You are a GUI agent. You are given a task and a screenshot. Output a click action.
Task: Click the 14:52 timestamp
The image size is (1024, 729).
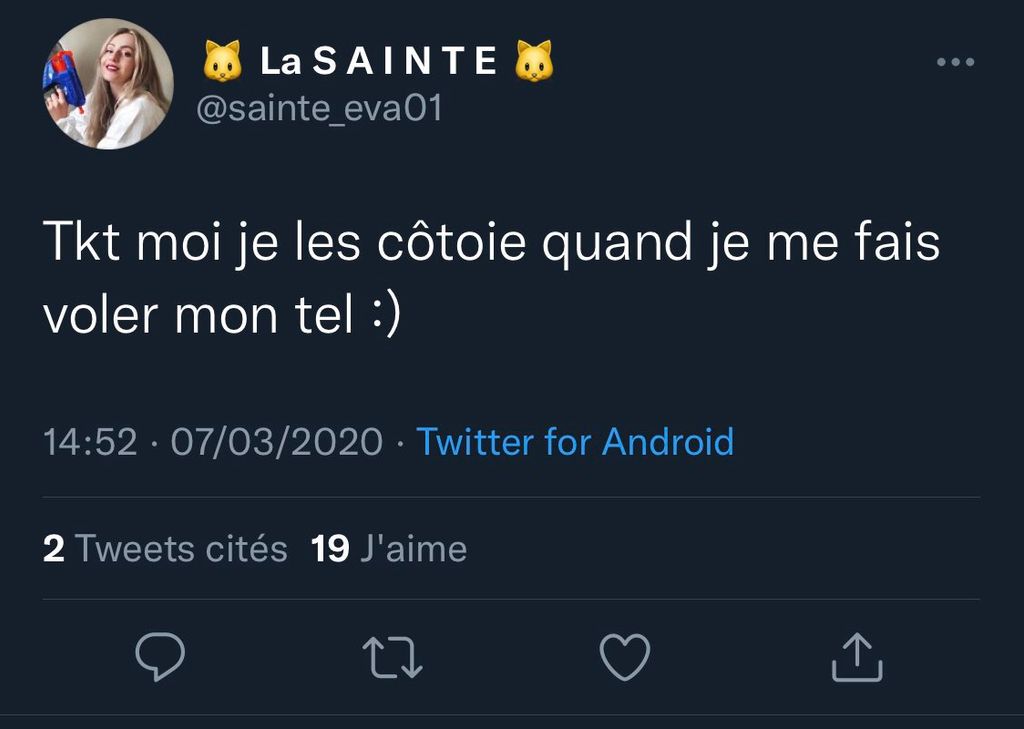[x=90, y=441]
